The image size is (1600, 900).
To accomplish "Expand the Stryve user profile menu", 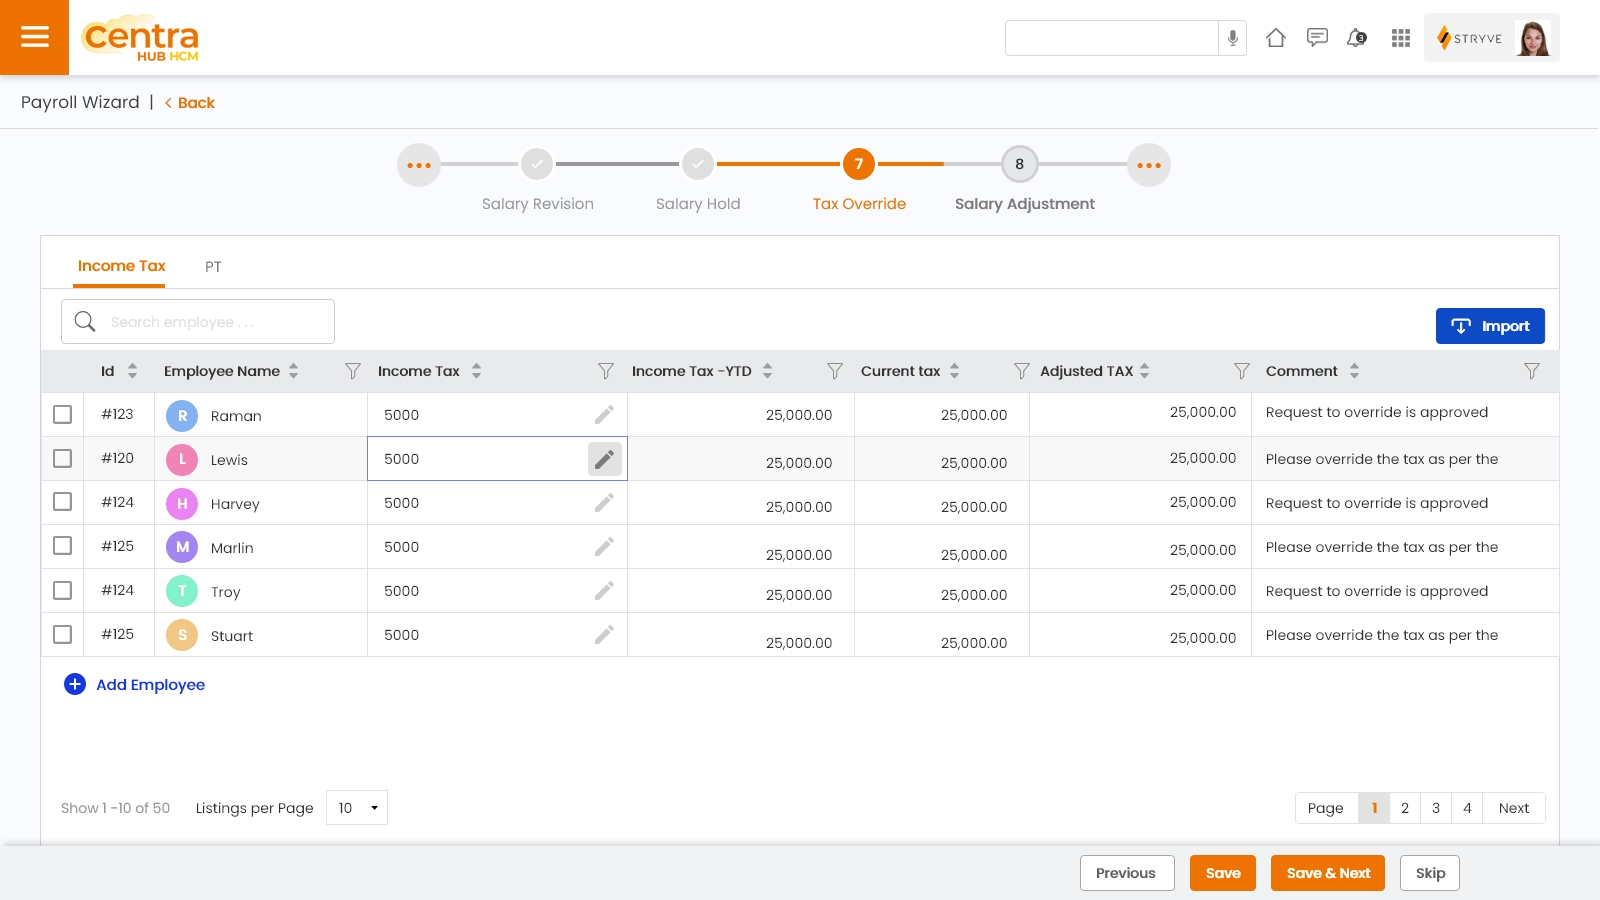I will [x=1491, y=38].
